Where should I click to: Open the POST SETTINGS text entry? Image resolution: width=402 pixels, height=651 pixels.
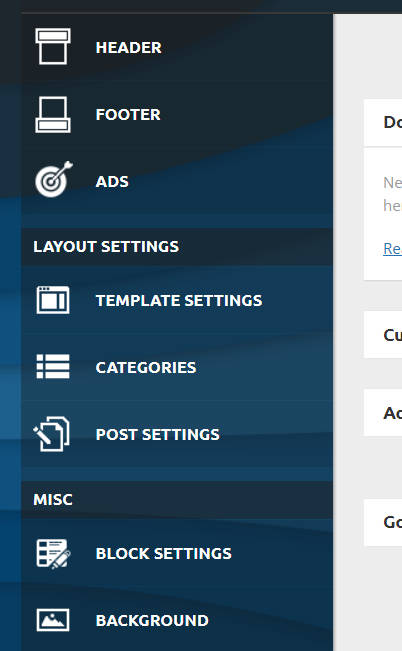(157, 435)
